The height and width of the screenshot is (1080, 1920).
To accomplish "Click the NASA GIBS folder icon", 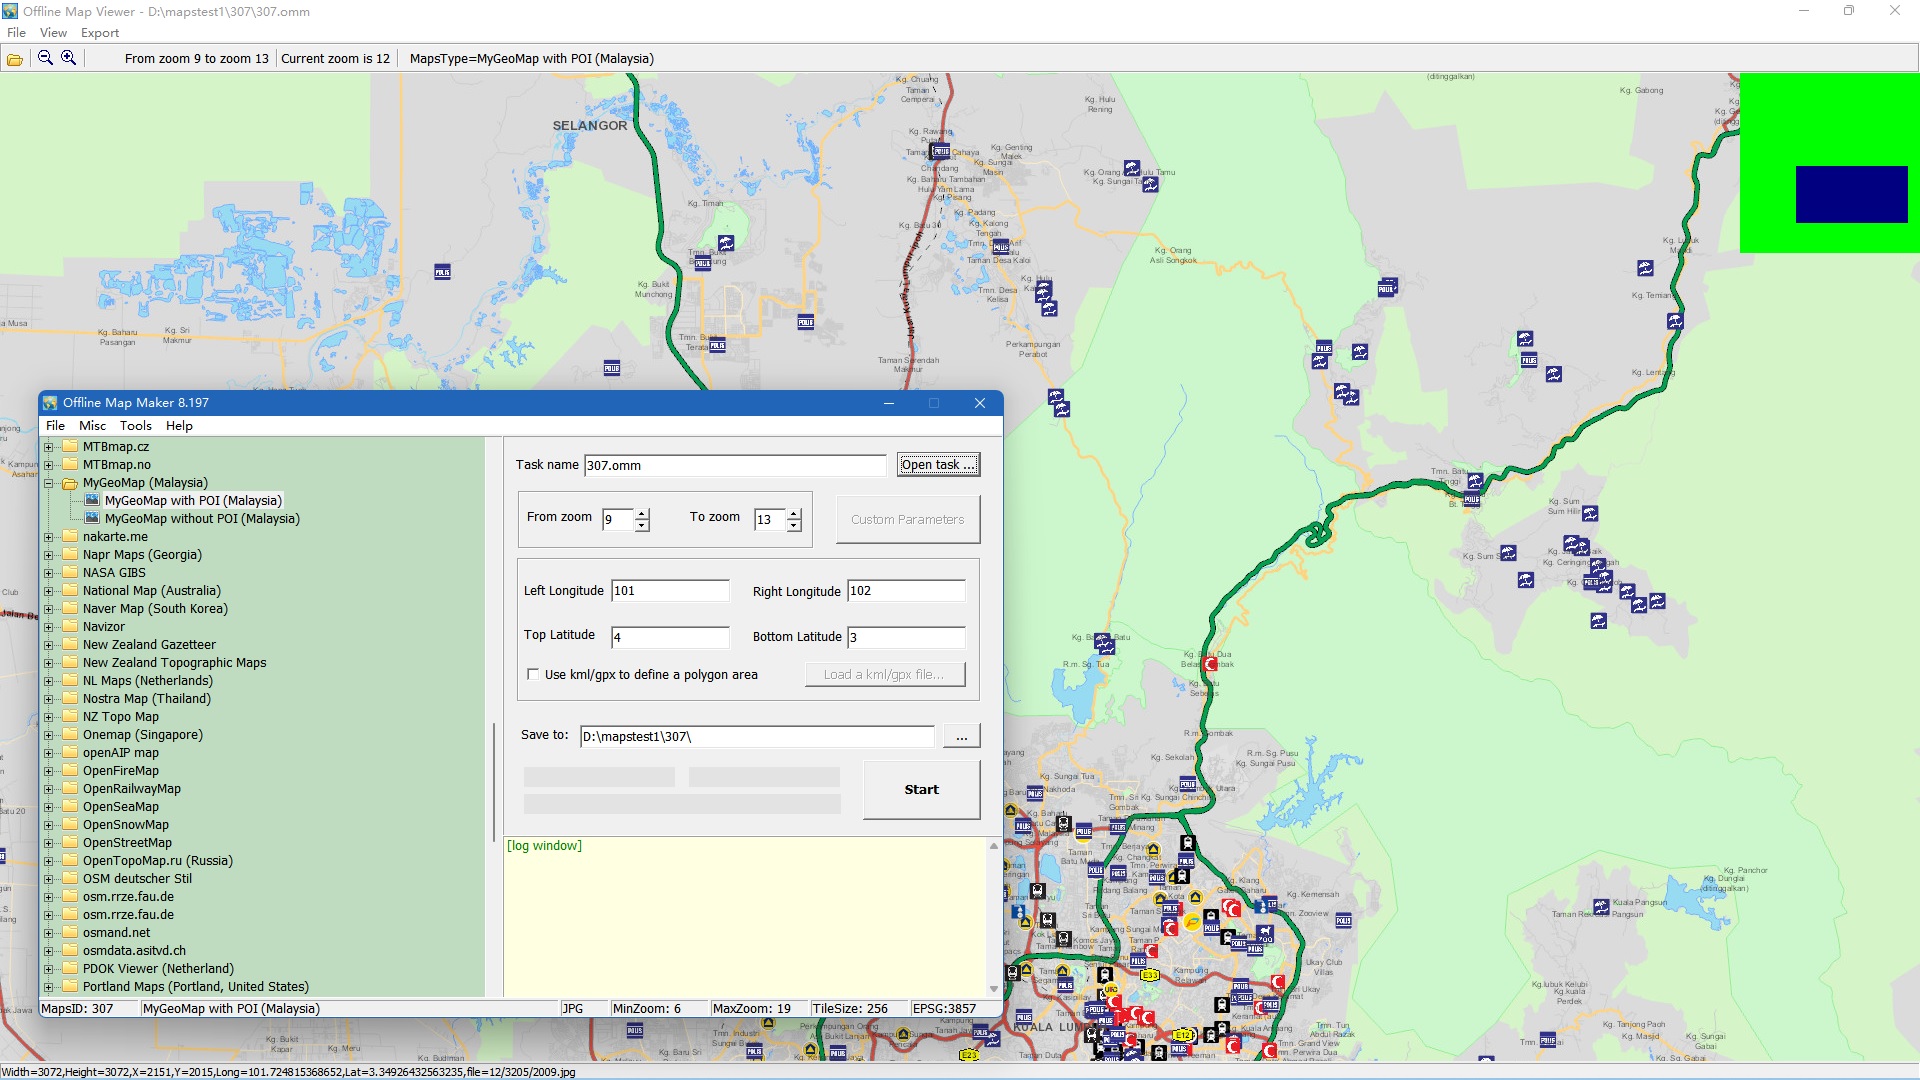I will [x=70, y=572].
